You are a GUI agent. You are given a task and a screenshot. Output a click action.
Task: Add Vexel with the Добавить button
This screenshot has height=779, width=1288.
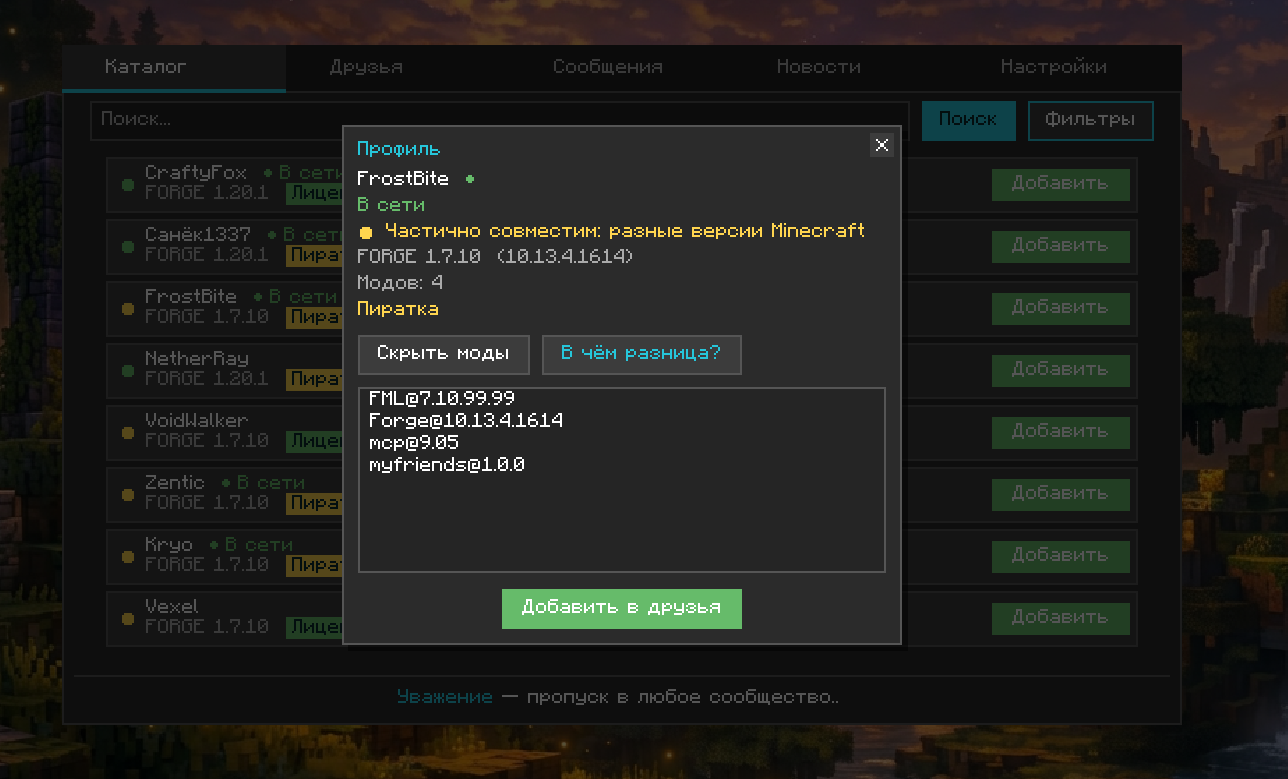[1060, 618]
